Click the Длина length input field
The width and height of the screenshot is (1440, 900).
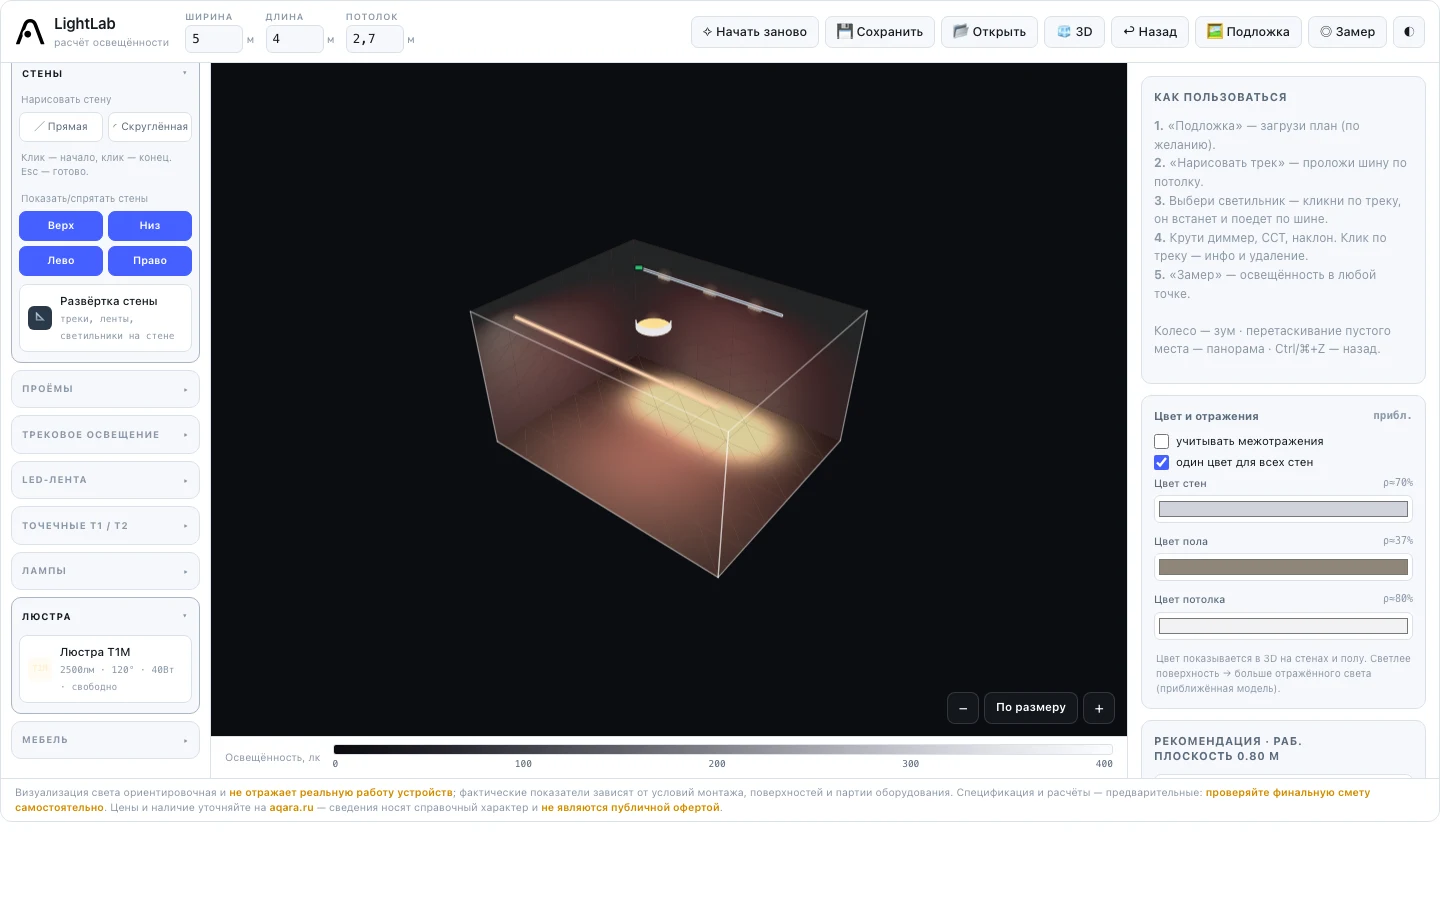coord(294,39)
